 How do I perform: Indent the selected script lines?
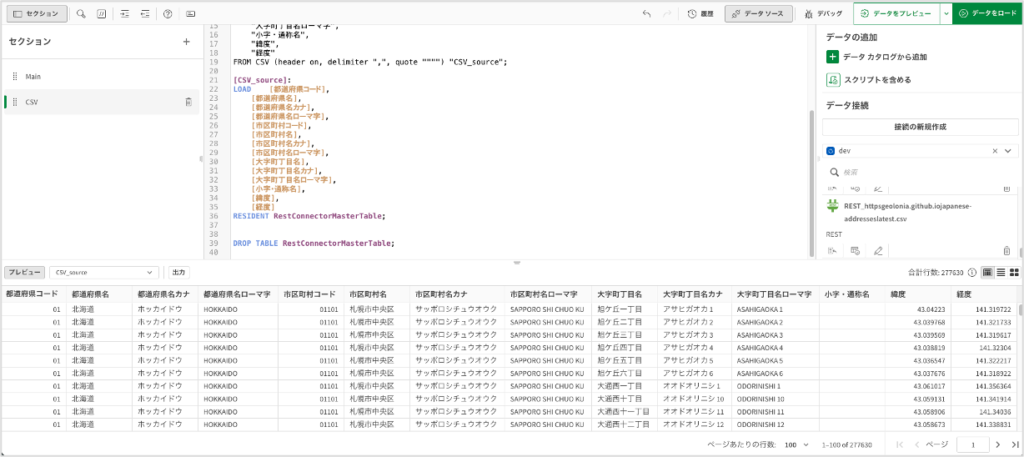(125, 14)
